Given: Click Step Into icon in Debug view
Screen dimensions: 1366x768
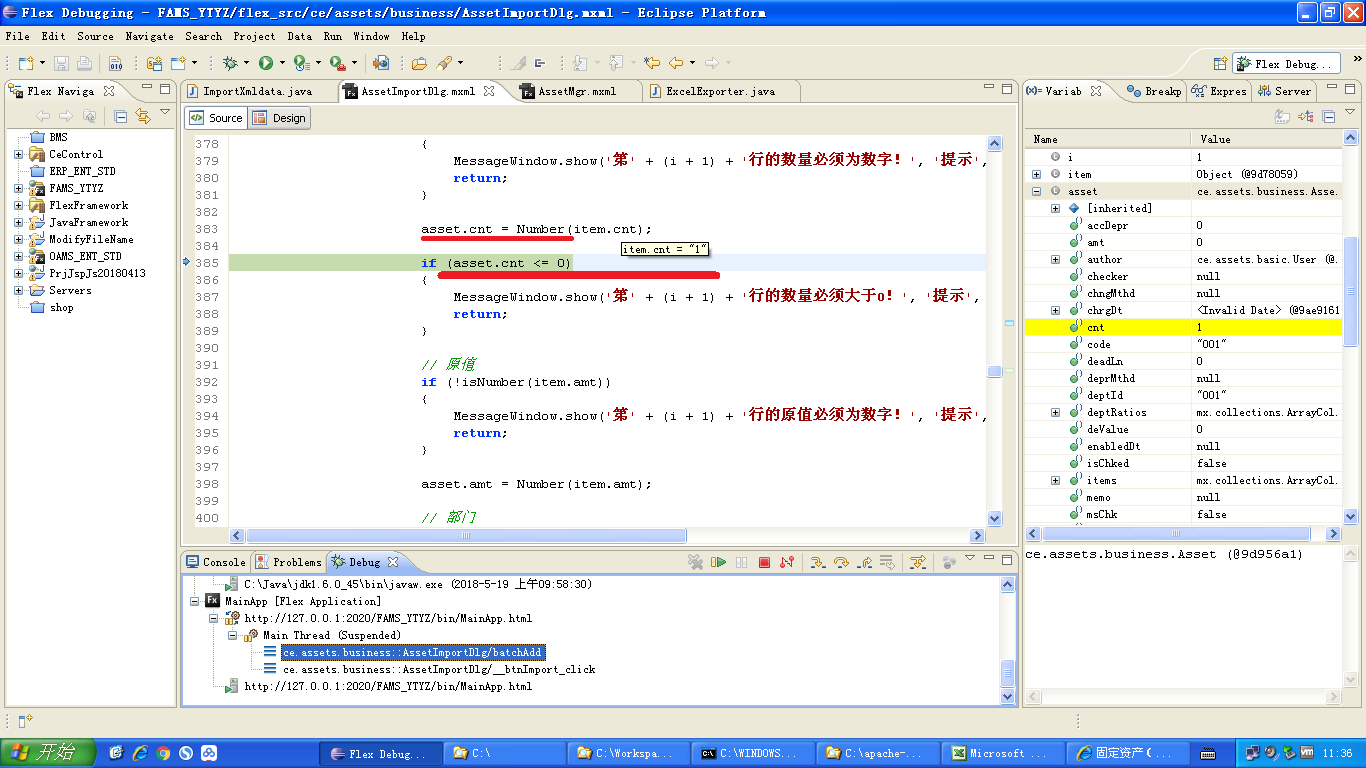Looking at the screenshot, I should 818,562.
